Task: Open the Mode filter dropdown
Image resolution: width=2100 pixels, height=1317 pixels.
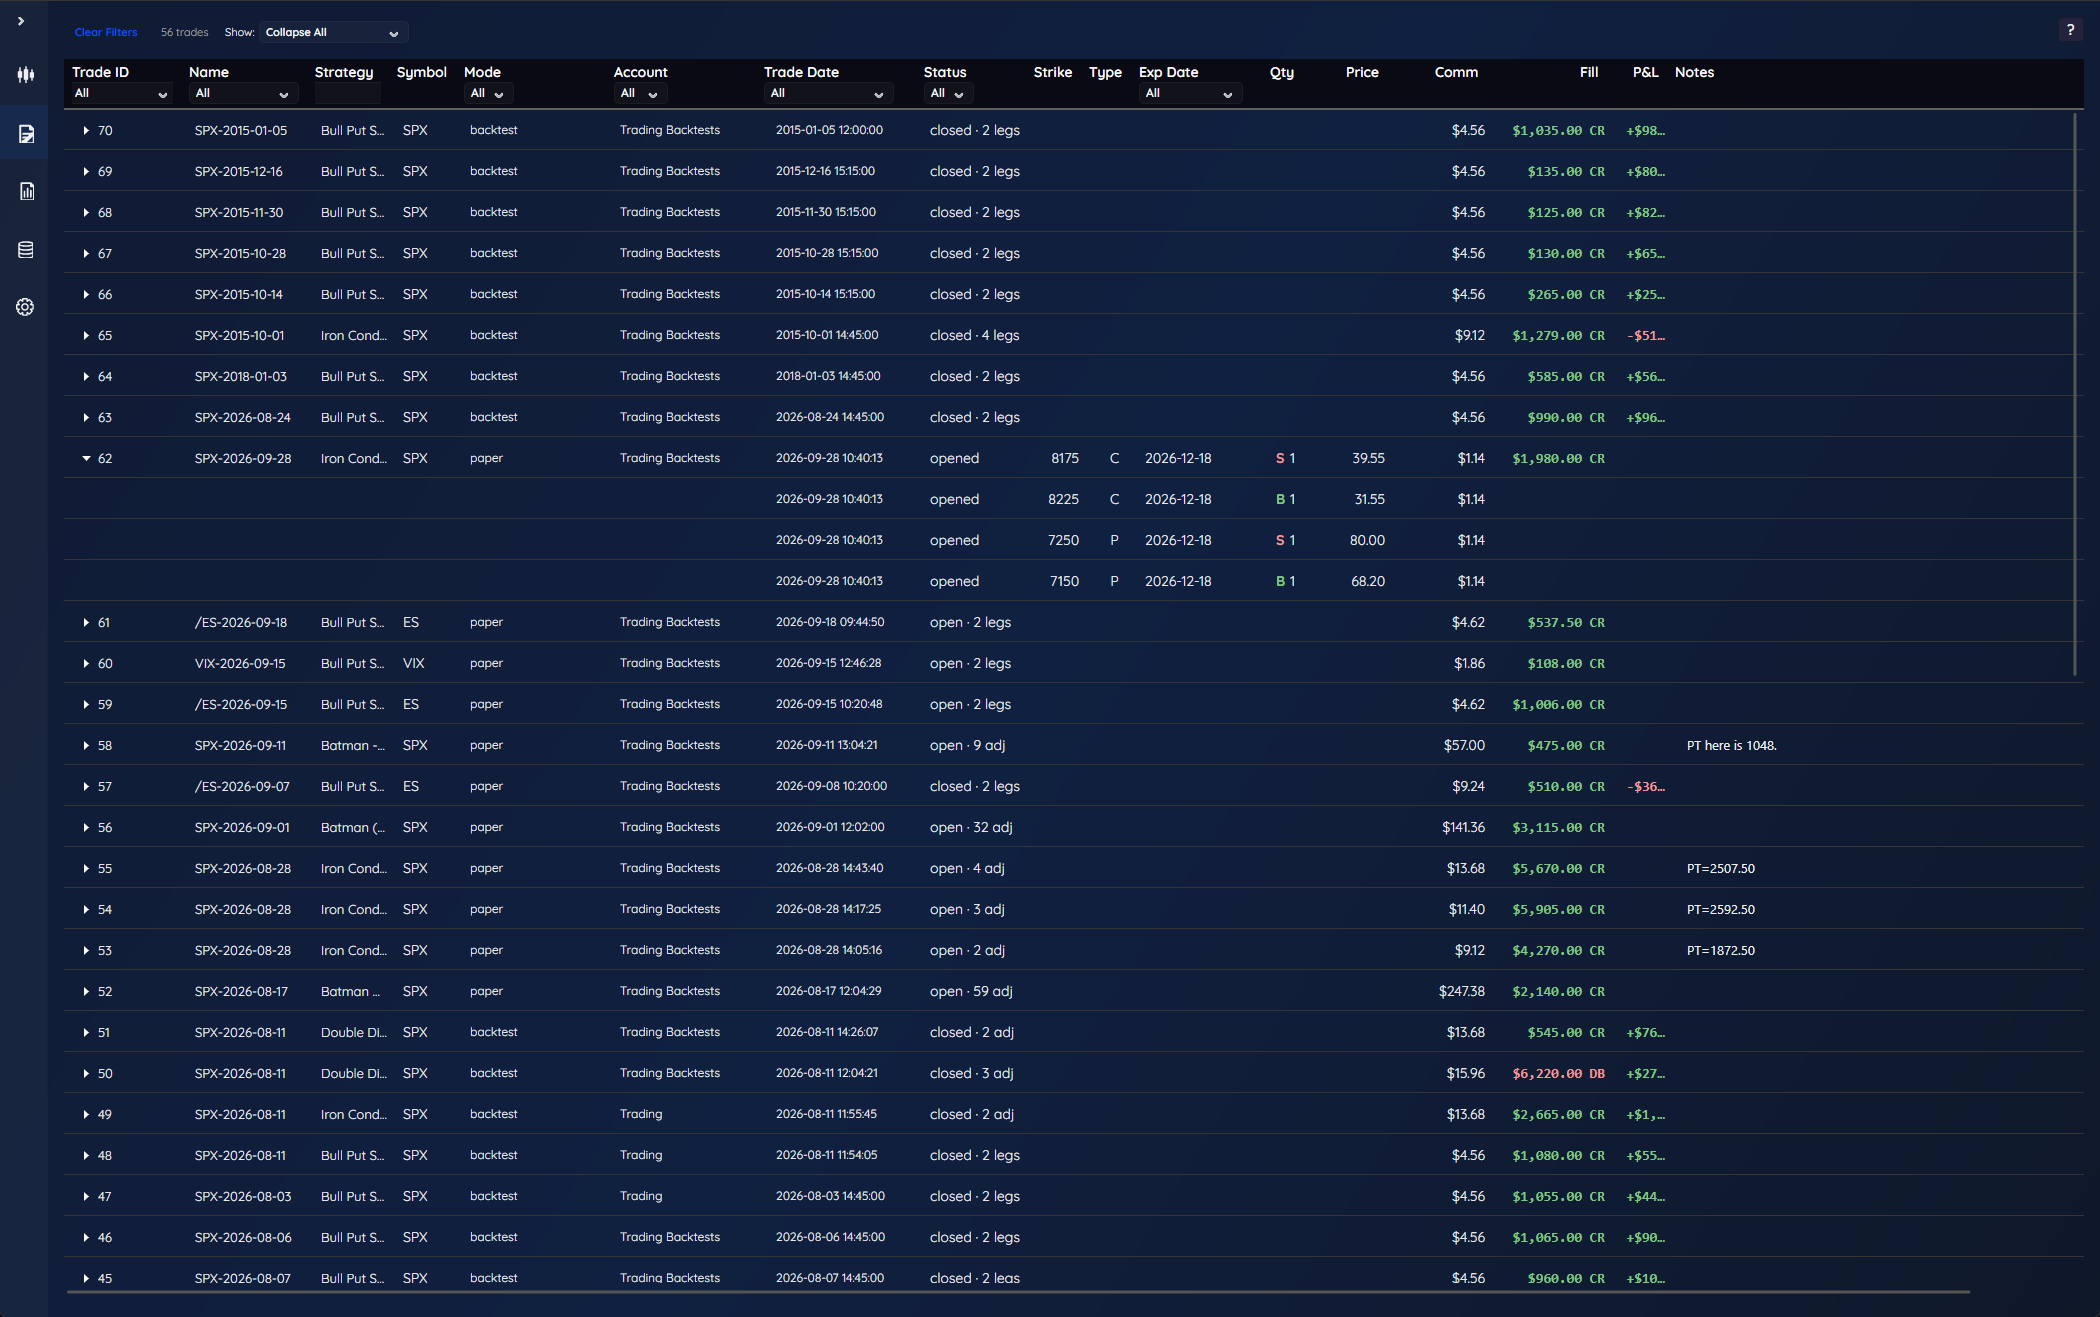Action: [x=488, y=93]
